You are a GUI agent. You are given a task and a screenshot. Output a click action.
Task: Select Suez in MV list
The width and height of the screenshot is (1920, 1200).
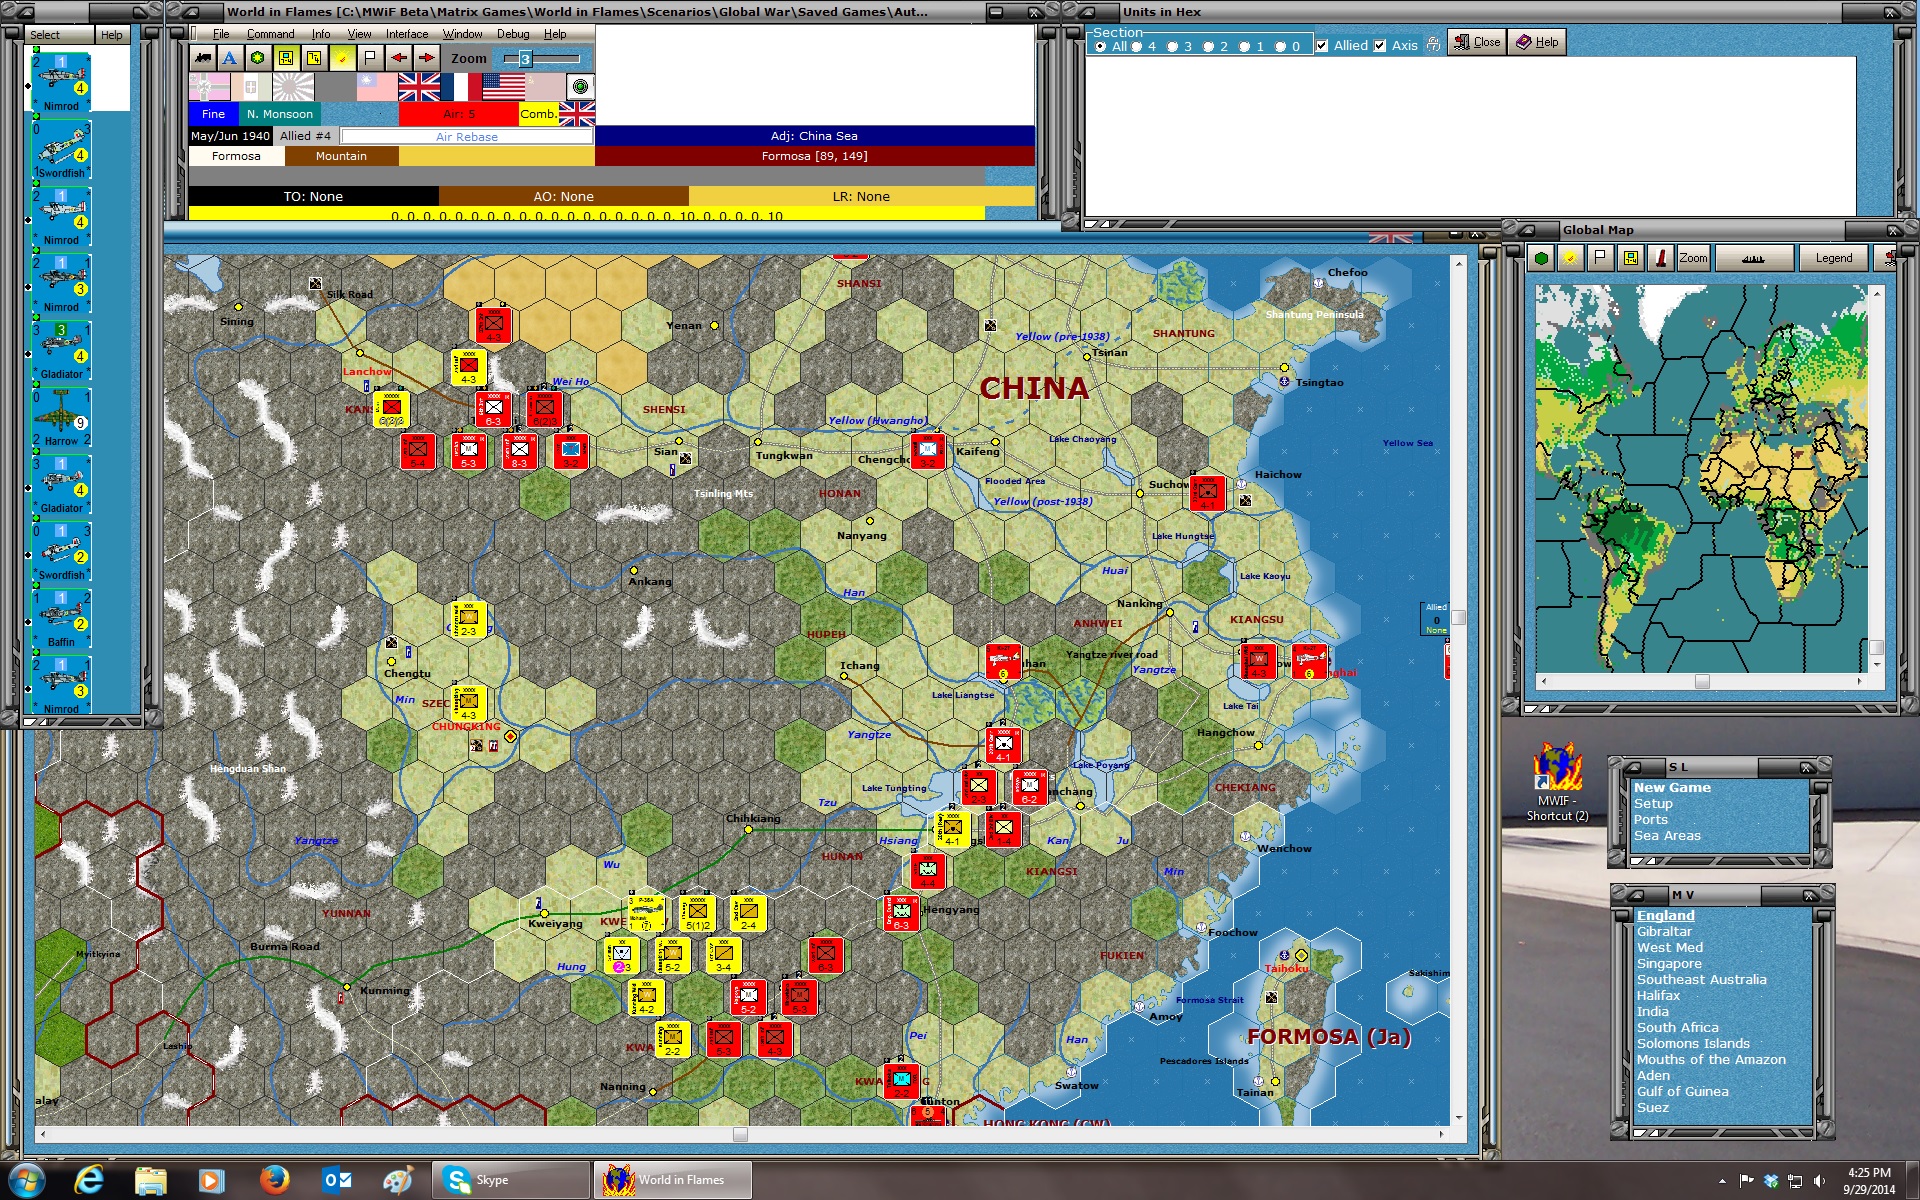click(1652, 1108)
